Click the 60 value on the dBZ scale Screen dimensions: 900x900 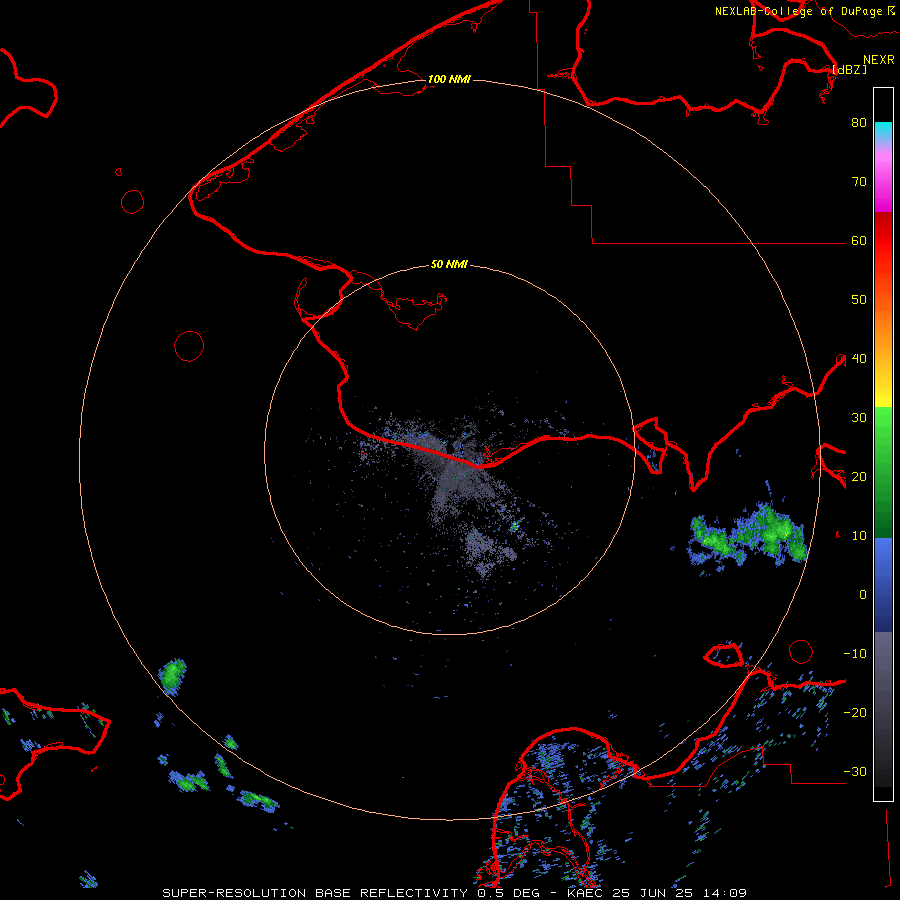point(859,240)
